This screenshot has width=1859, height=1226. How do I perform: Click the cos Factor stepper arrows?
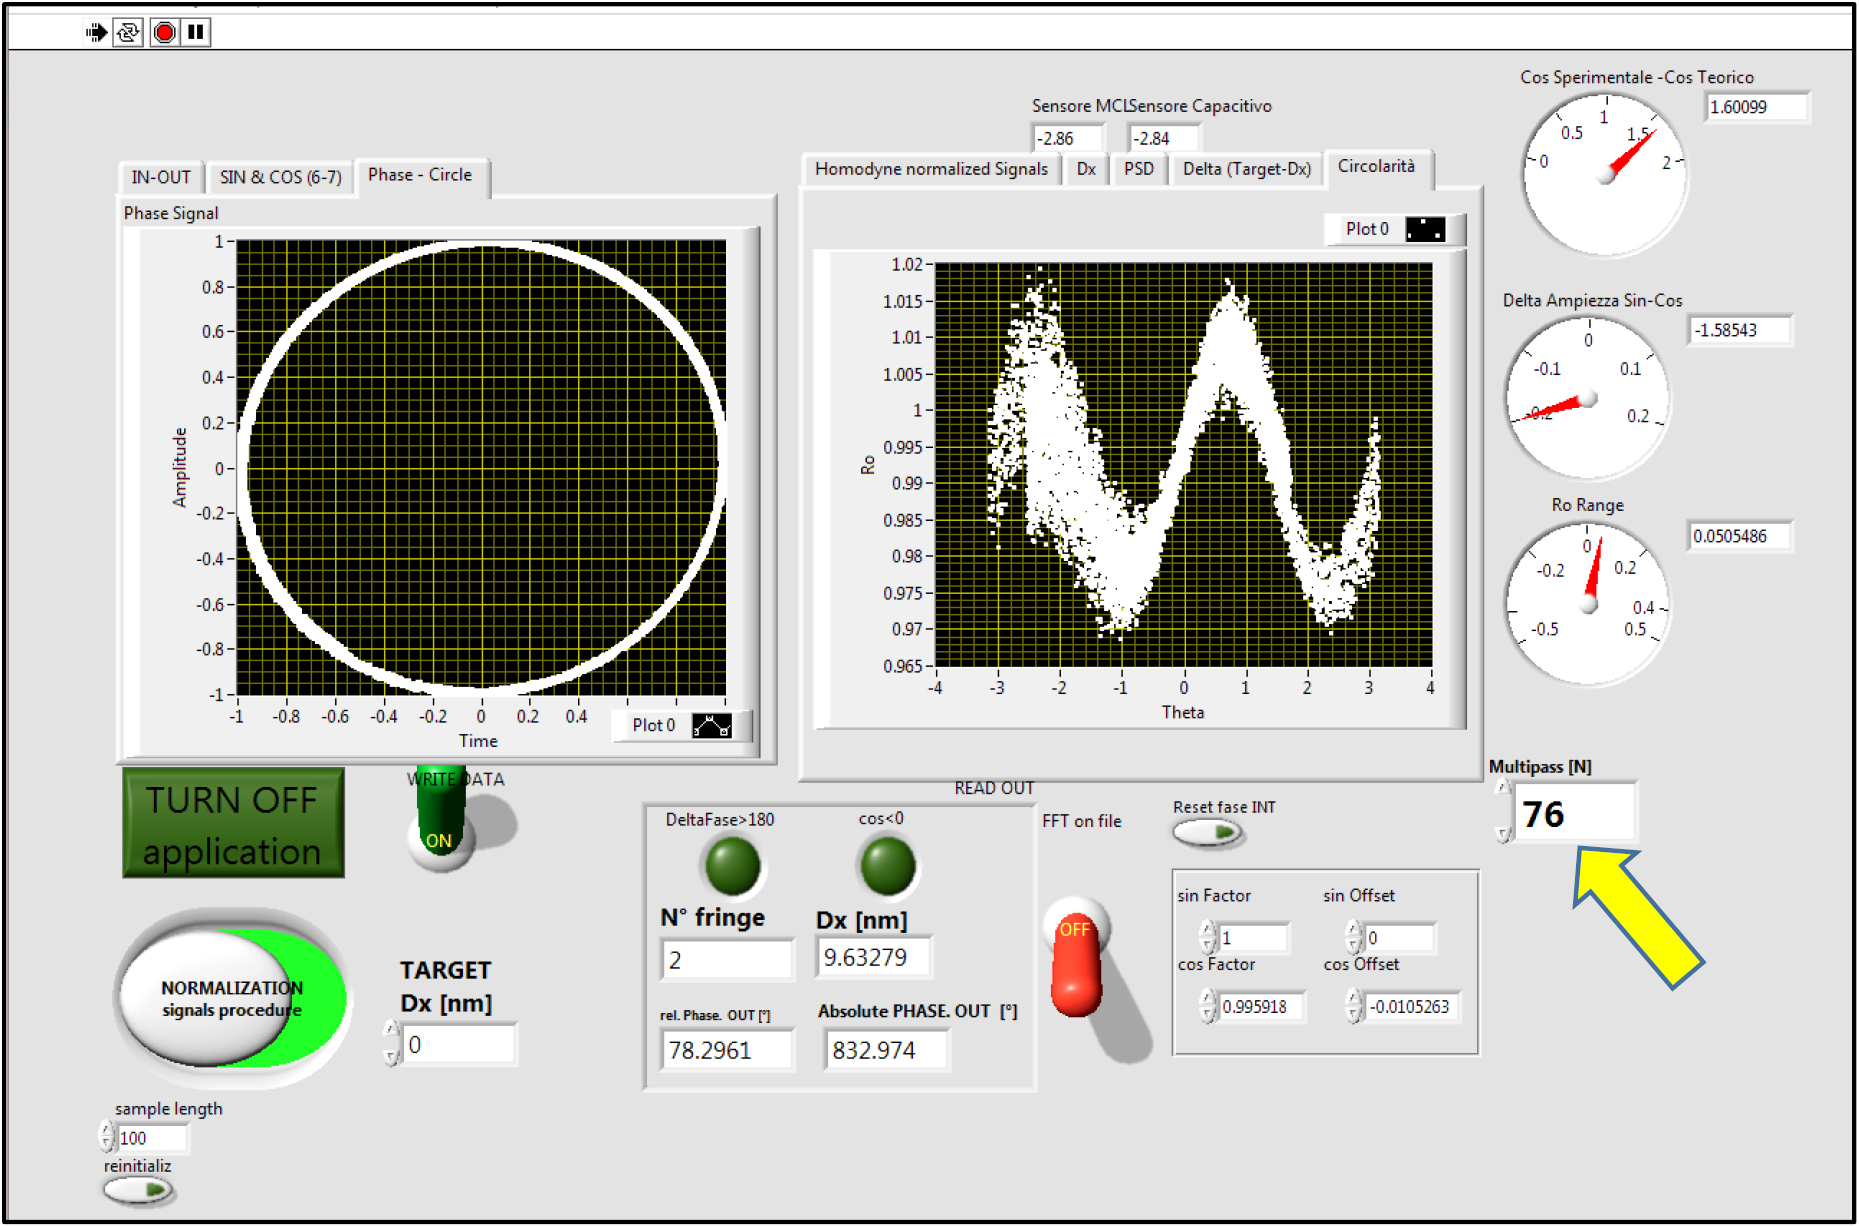click(x=1208, y=1006)
